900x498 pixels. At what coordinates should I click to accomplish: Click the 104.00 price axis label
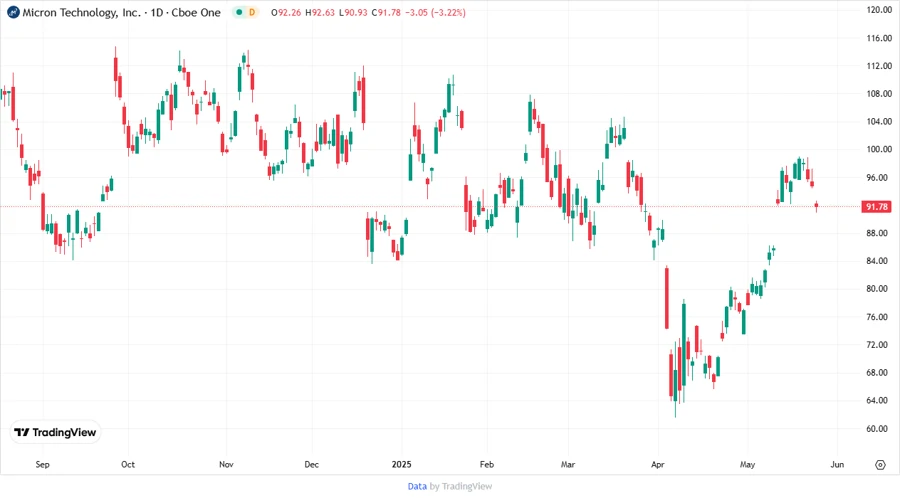tap(879, 122)
